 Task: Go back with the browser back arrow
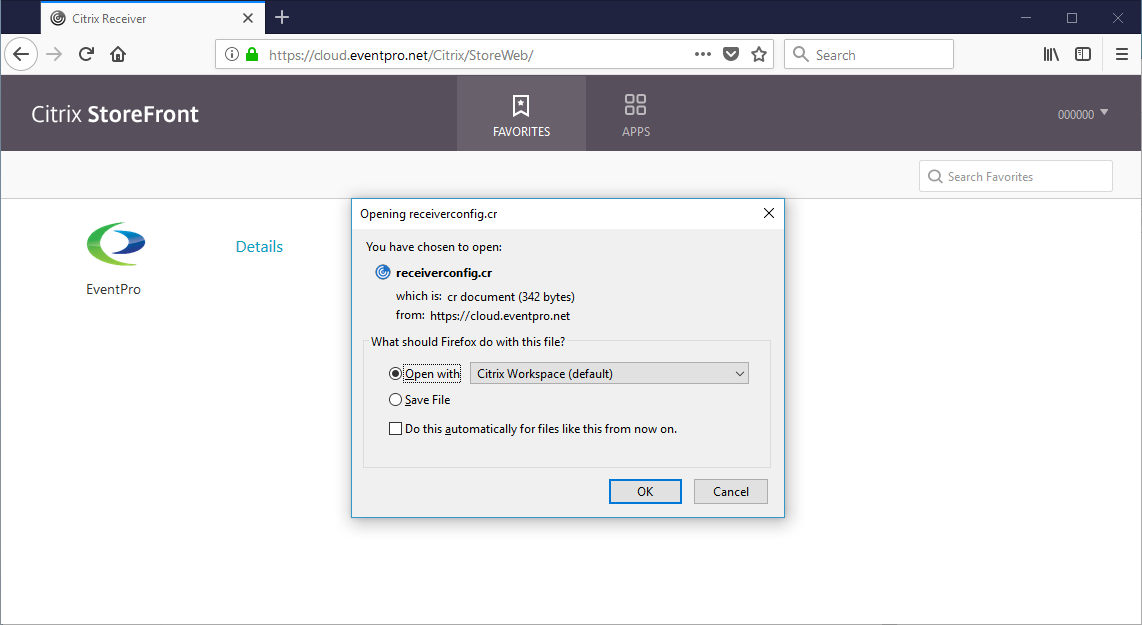click(x=21, y=55)
